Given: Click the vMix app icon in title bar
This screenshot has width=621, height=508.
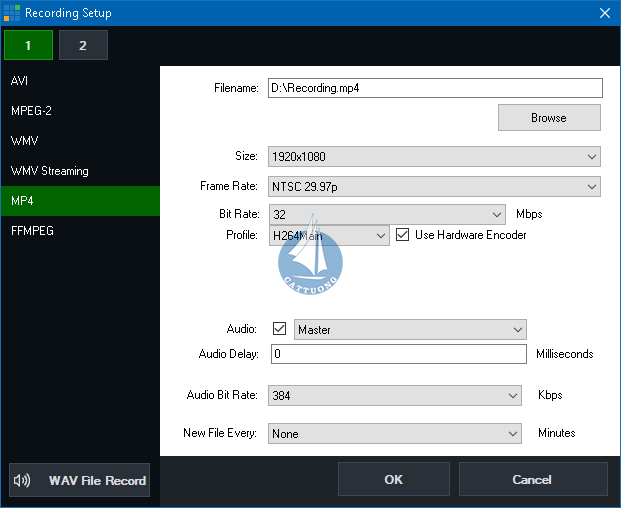Looking at the screenshot, I should point(12,13).
